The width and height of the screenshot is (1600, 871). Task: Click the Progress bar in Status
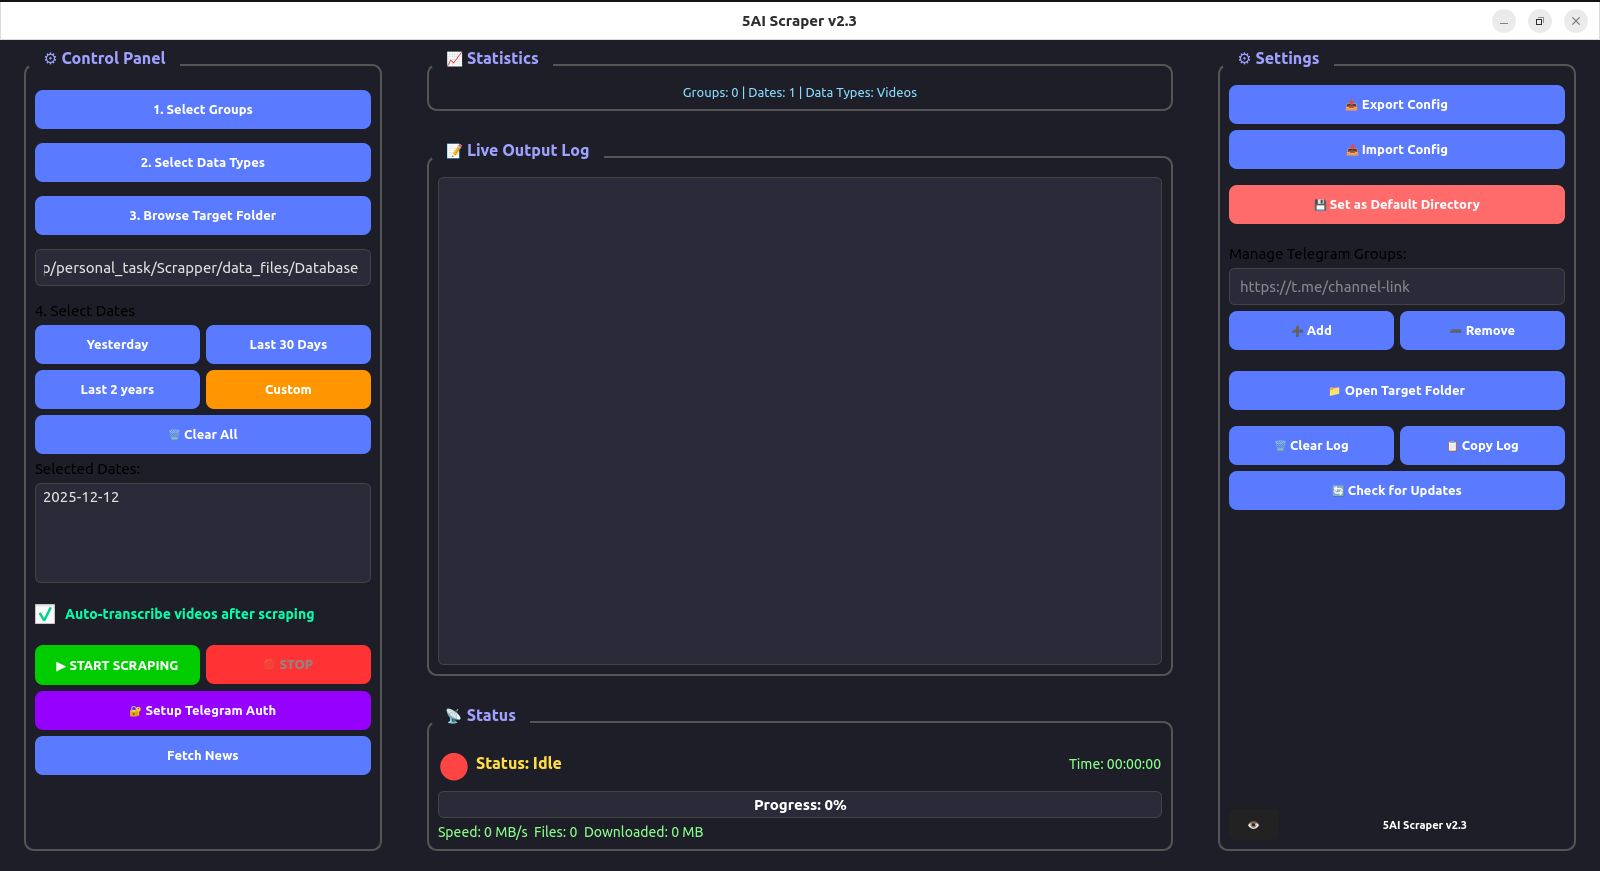(x=799, y=805)
